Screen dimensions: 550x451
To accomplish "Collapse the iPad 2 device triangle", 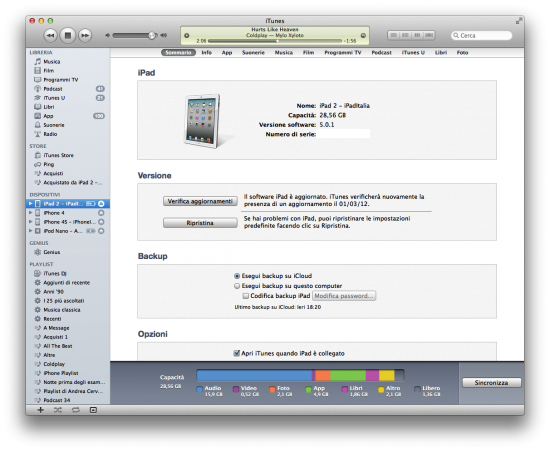I will coord(31,204).
